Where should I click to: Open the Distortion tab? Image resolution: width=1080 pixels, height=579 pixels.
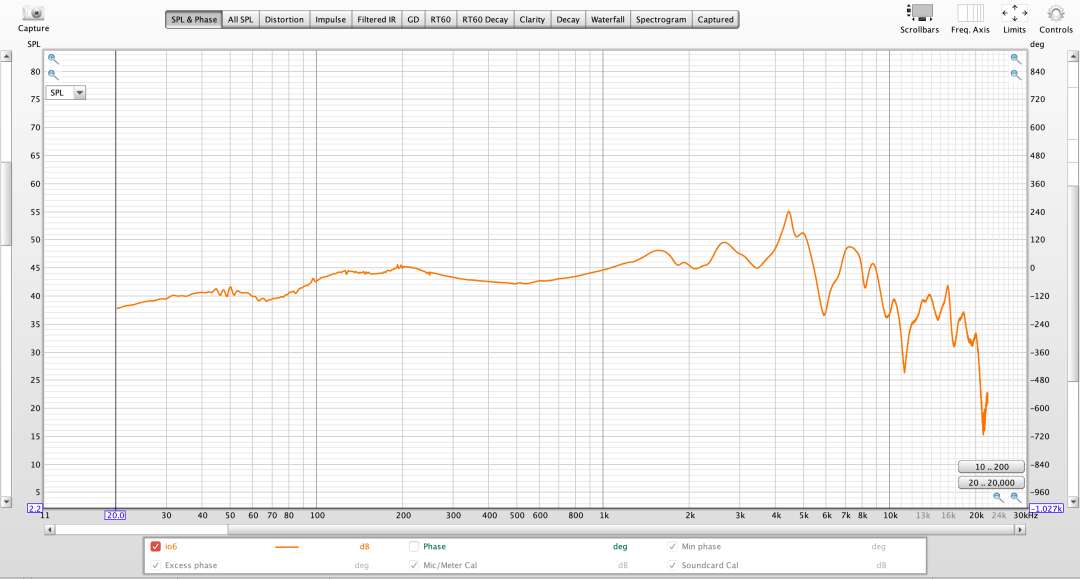(x=284, y=19)
